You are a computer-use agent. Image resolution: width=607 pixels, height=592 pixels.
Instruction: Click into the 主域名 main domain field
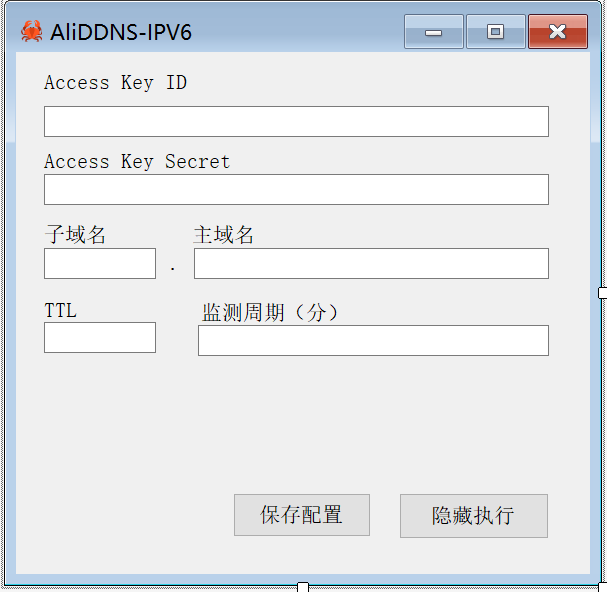tap(371, 263)
